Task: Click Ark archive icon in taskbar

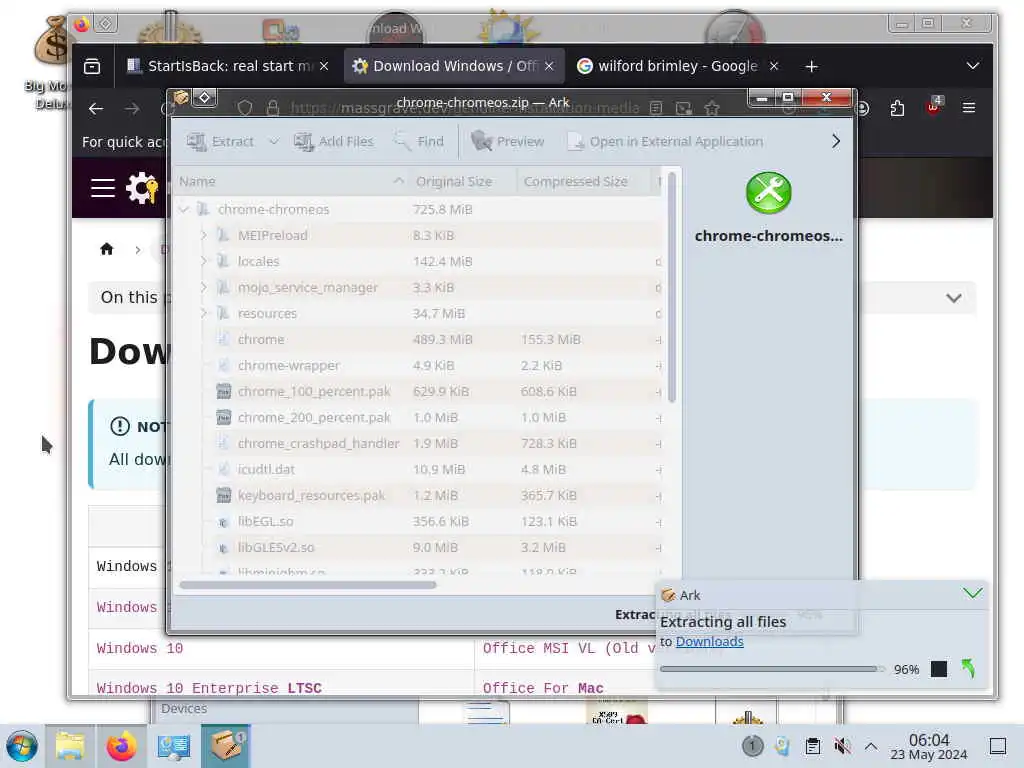Action: pyautogui.click(x=226, y=746)
